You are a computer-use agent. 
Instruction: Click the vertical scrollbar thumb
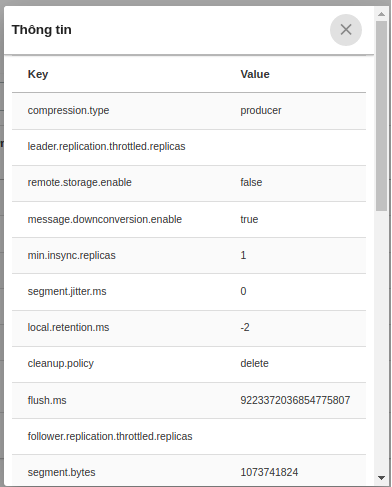point(381,116)
